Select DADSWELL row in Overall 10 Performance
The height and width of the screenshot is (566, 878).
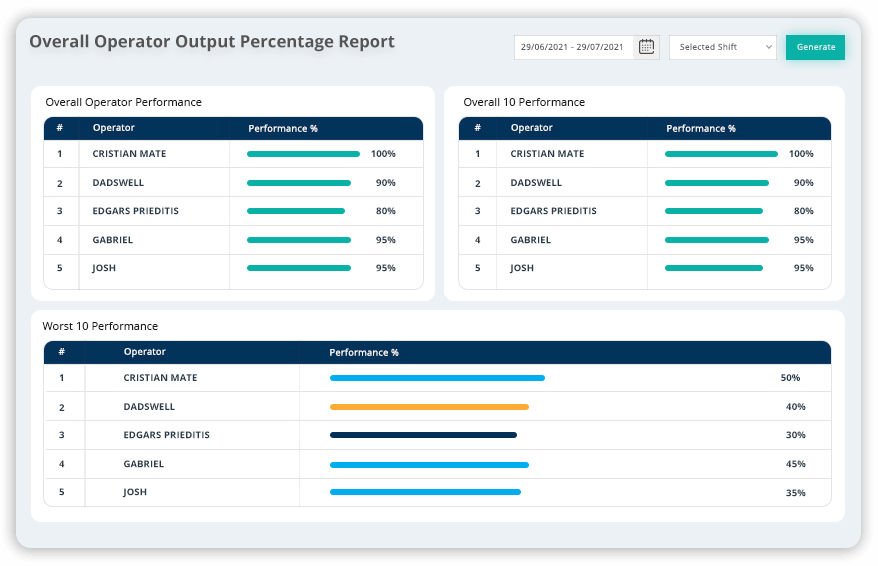pyautogui.click(x=536, y=183)
